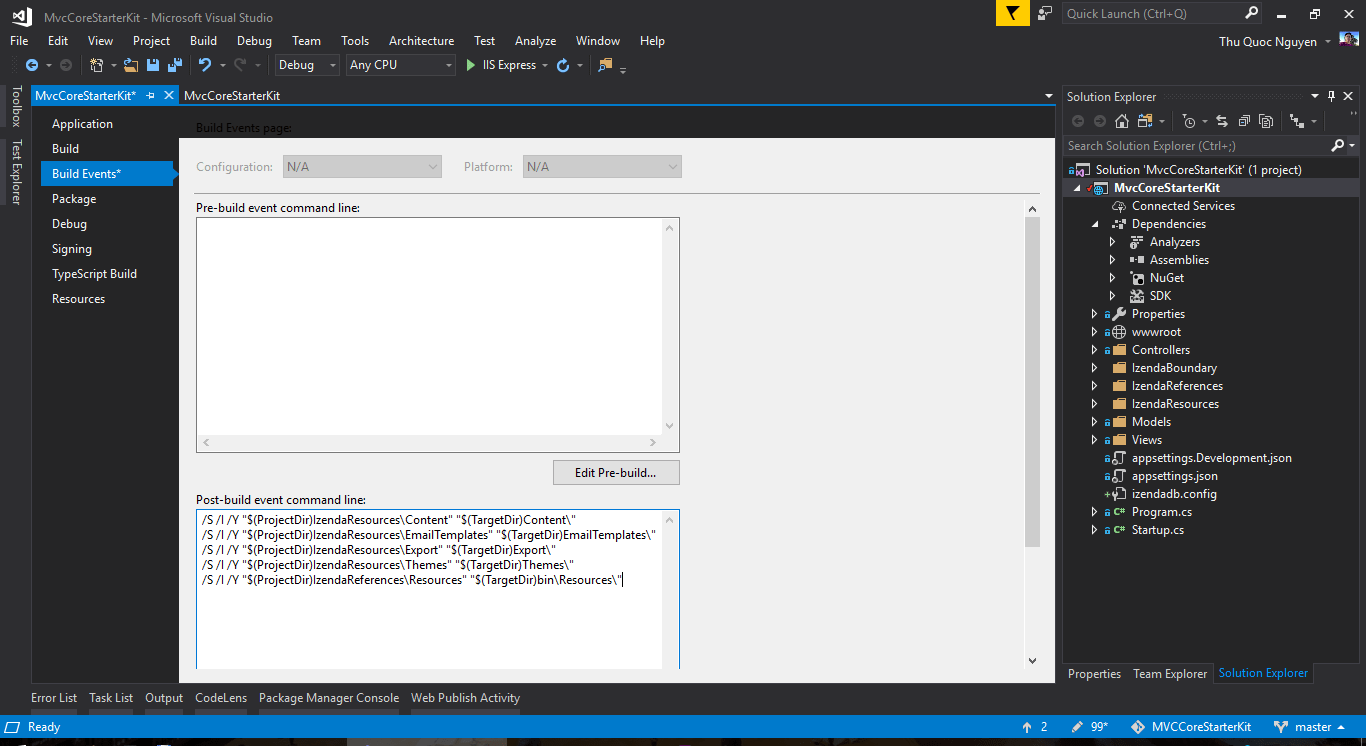Click Sync with Active Document icon
This screenshot has height=746, width=1366.
click(1222, 120)
